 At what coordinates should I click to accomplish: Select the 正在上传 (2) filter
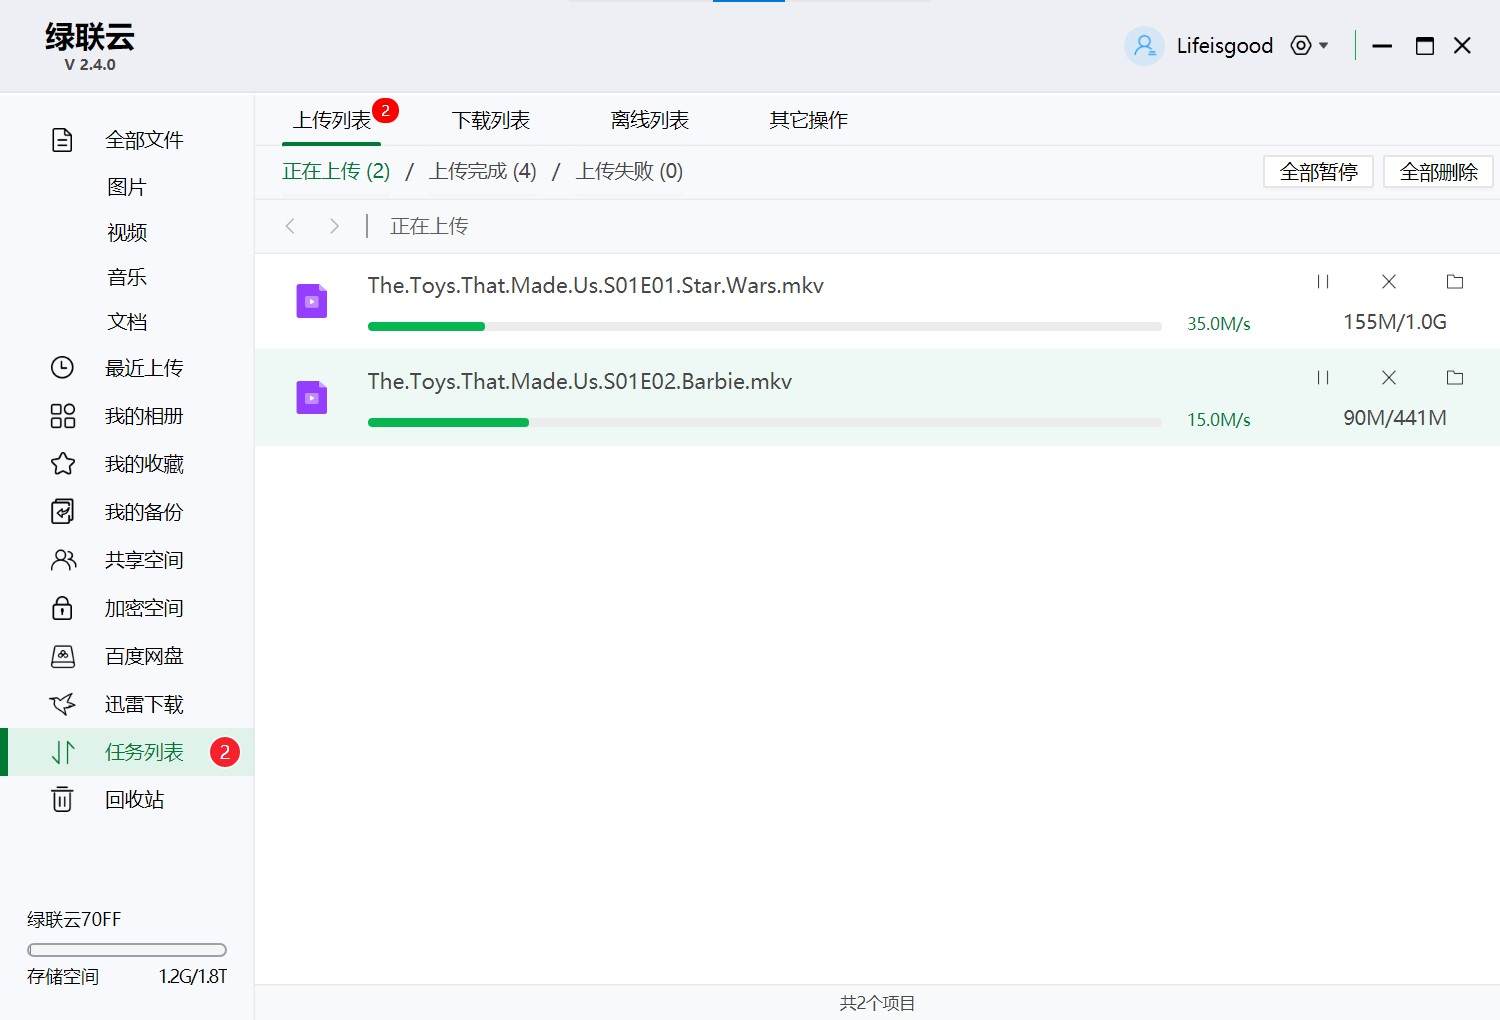336,171
